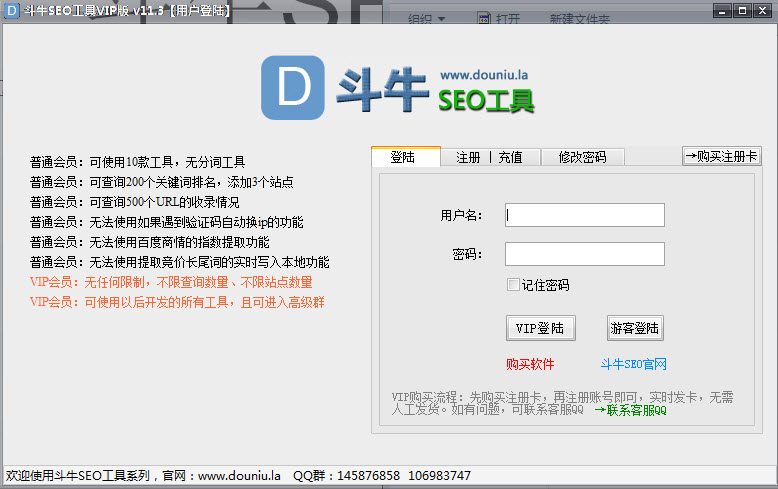Click the line about 验证码自动换ip

pos(167,222)
